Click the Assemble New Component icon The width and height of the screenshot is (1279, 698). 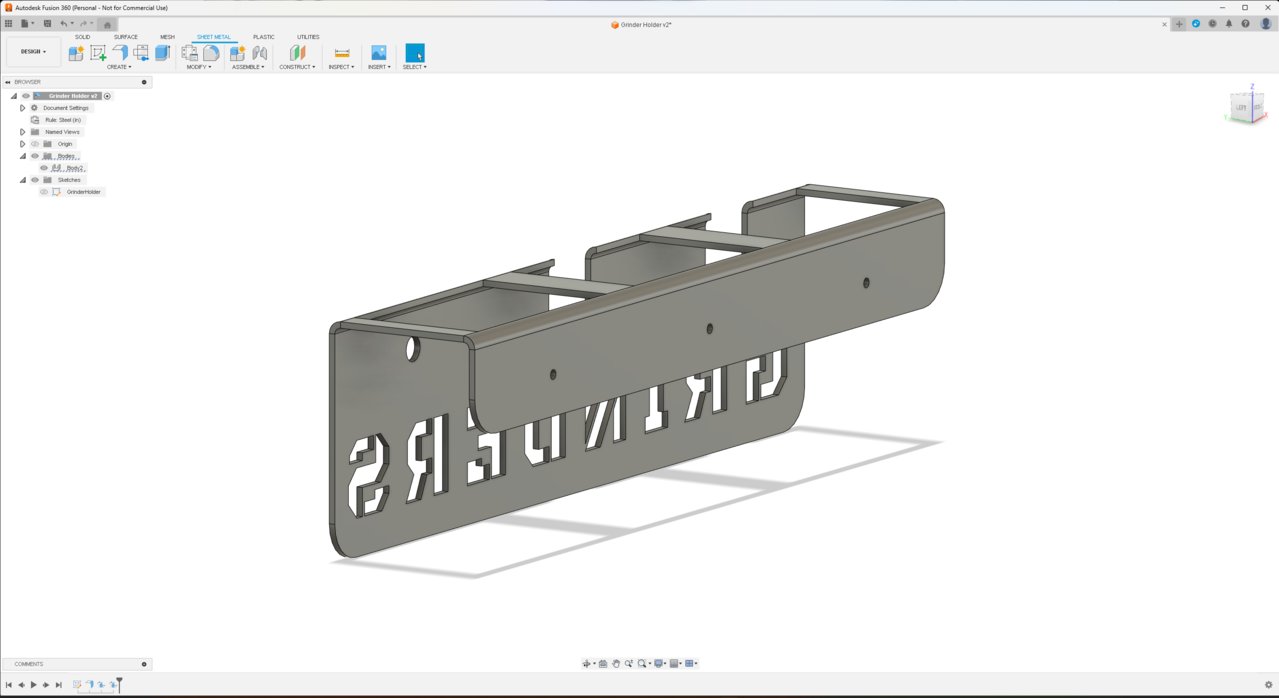pos(237,53)
